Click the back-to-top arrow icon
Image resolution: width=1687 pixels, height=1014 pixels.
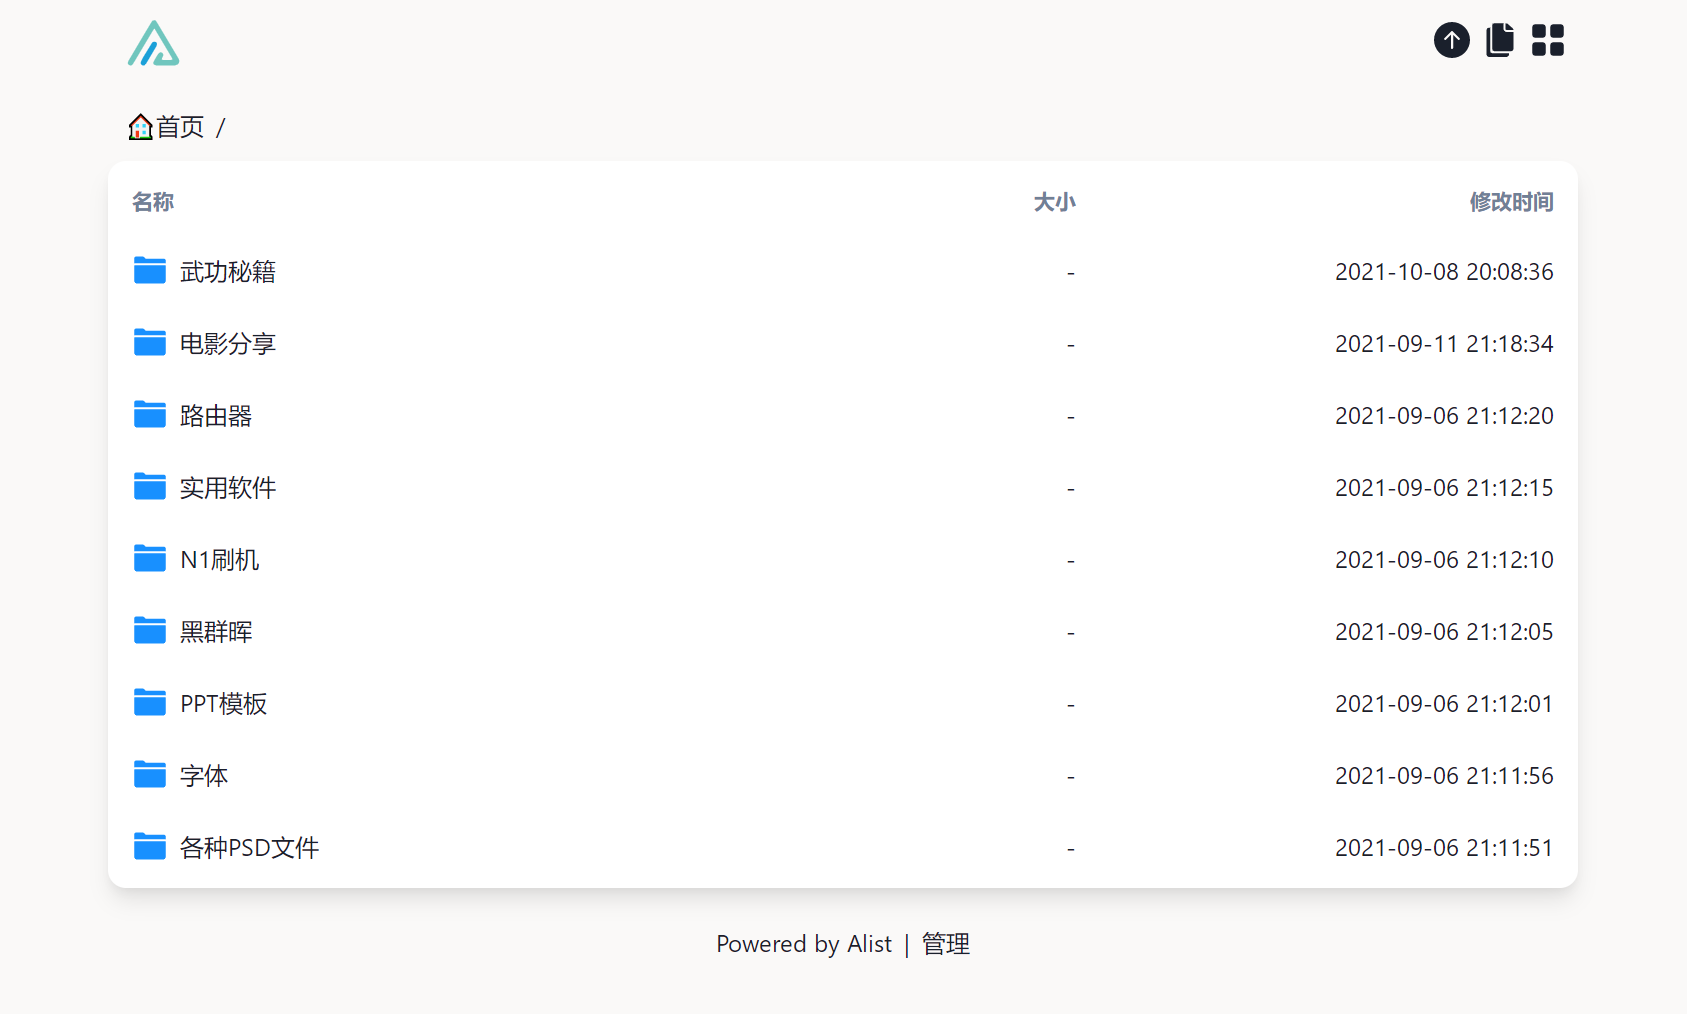click(1451, 40)
